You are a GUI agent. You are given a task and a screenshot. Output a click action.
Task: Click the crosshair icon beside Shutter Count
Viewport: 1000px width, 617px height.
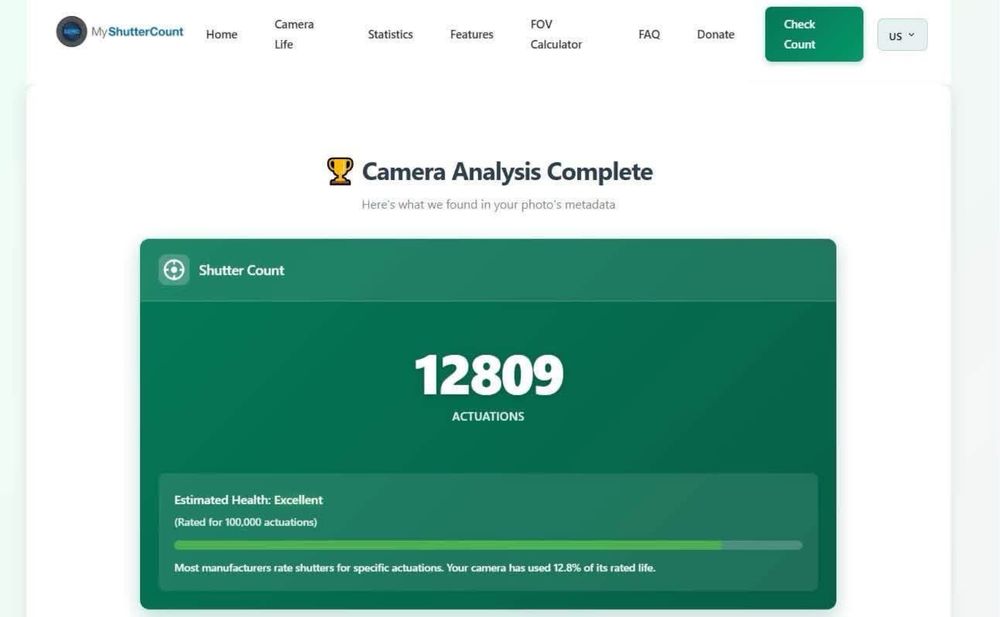(x=173, y=270)
